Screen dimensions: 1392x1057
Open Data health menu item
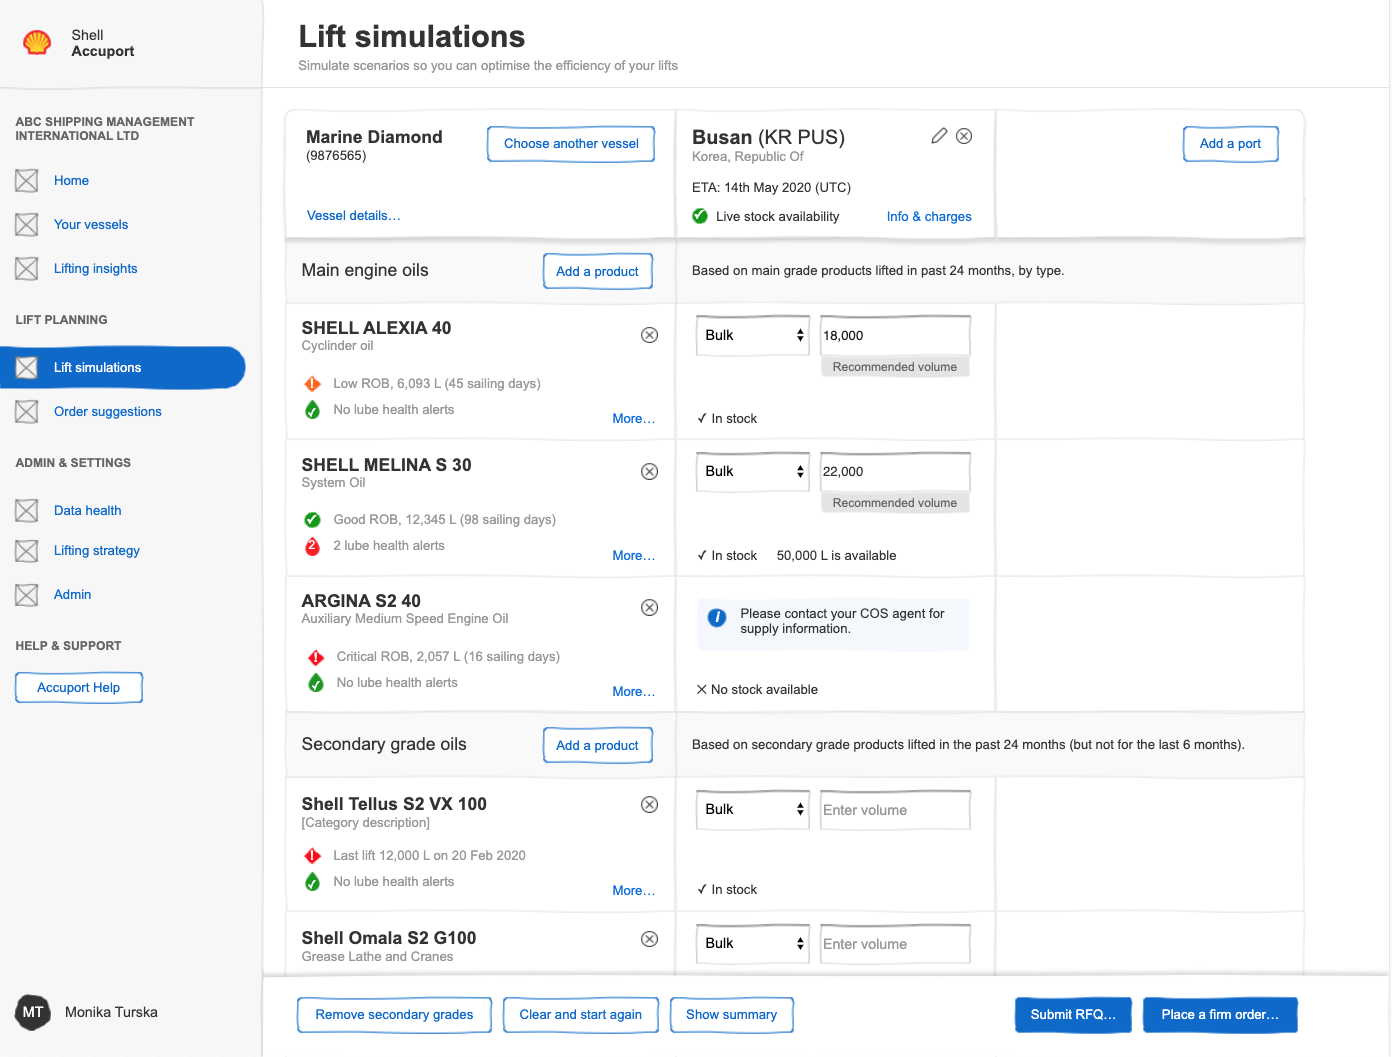point(88,511)
